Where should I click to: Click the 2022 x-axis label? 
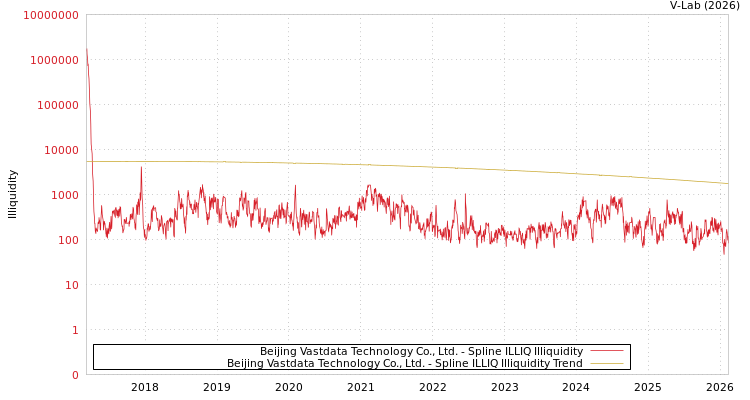[x=432, y=387]
